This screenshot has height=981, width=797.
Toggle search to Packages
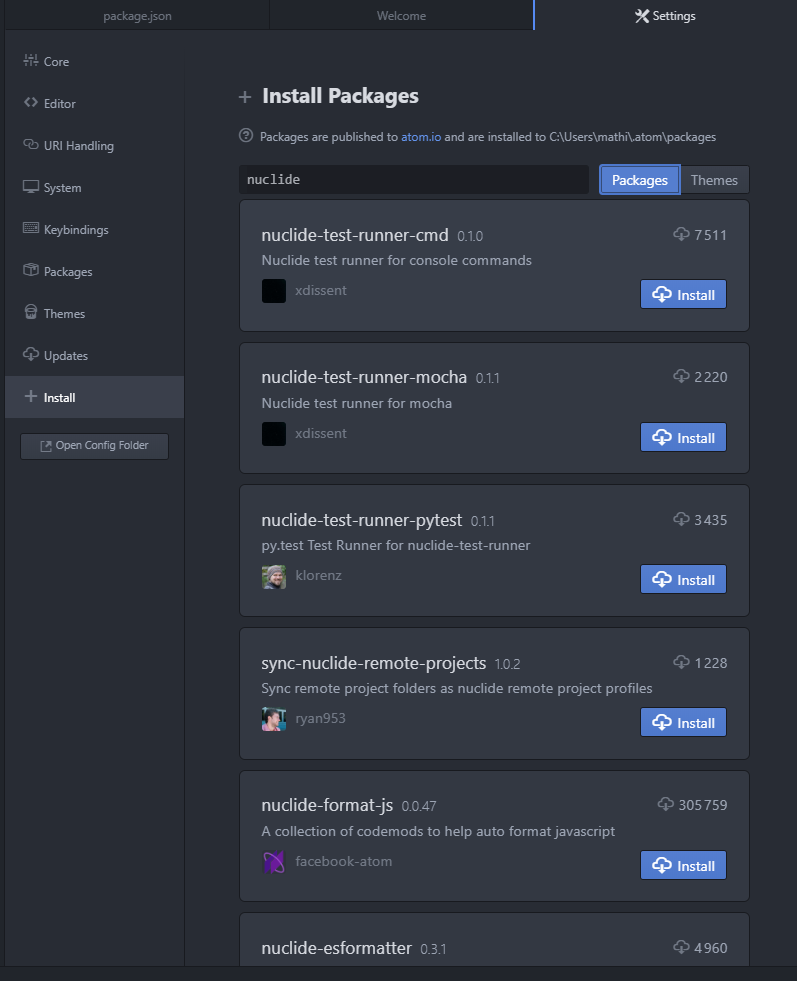[639, 180]
